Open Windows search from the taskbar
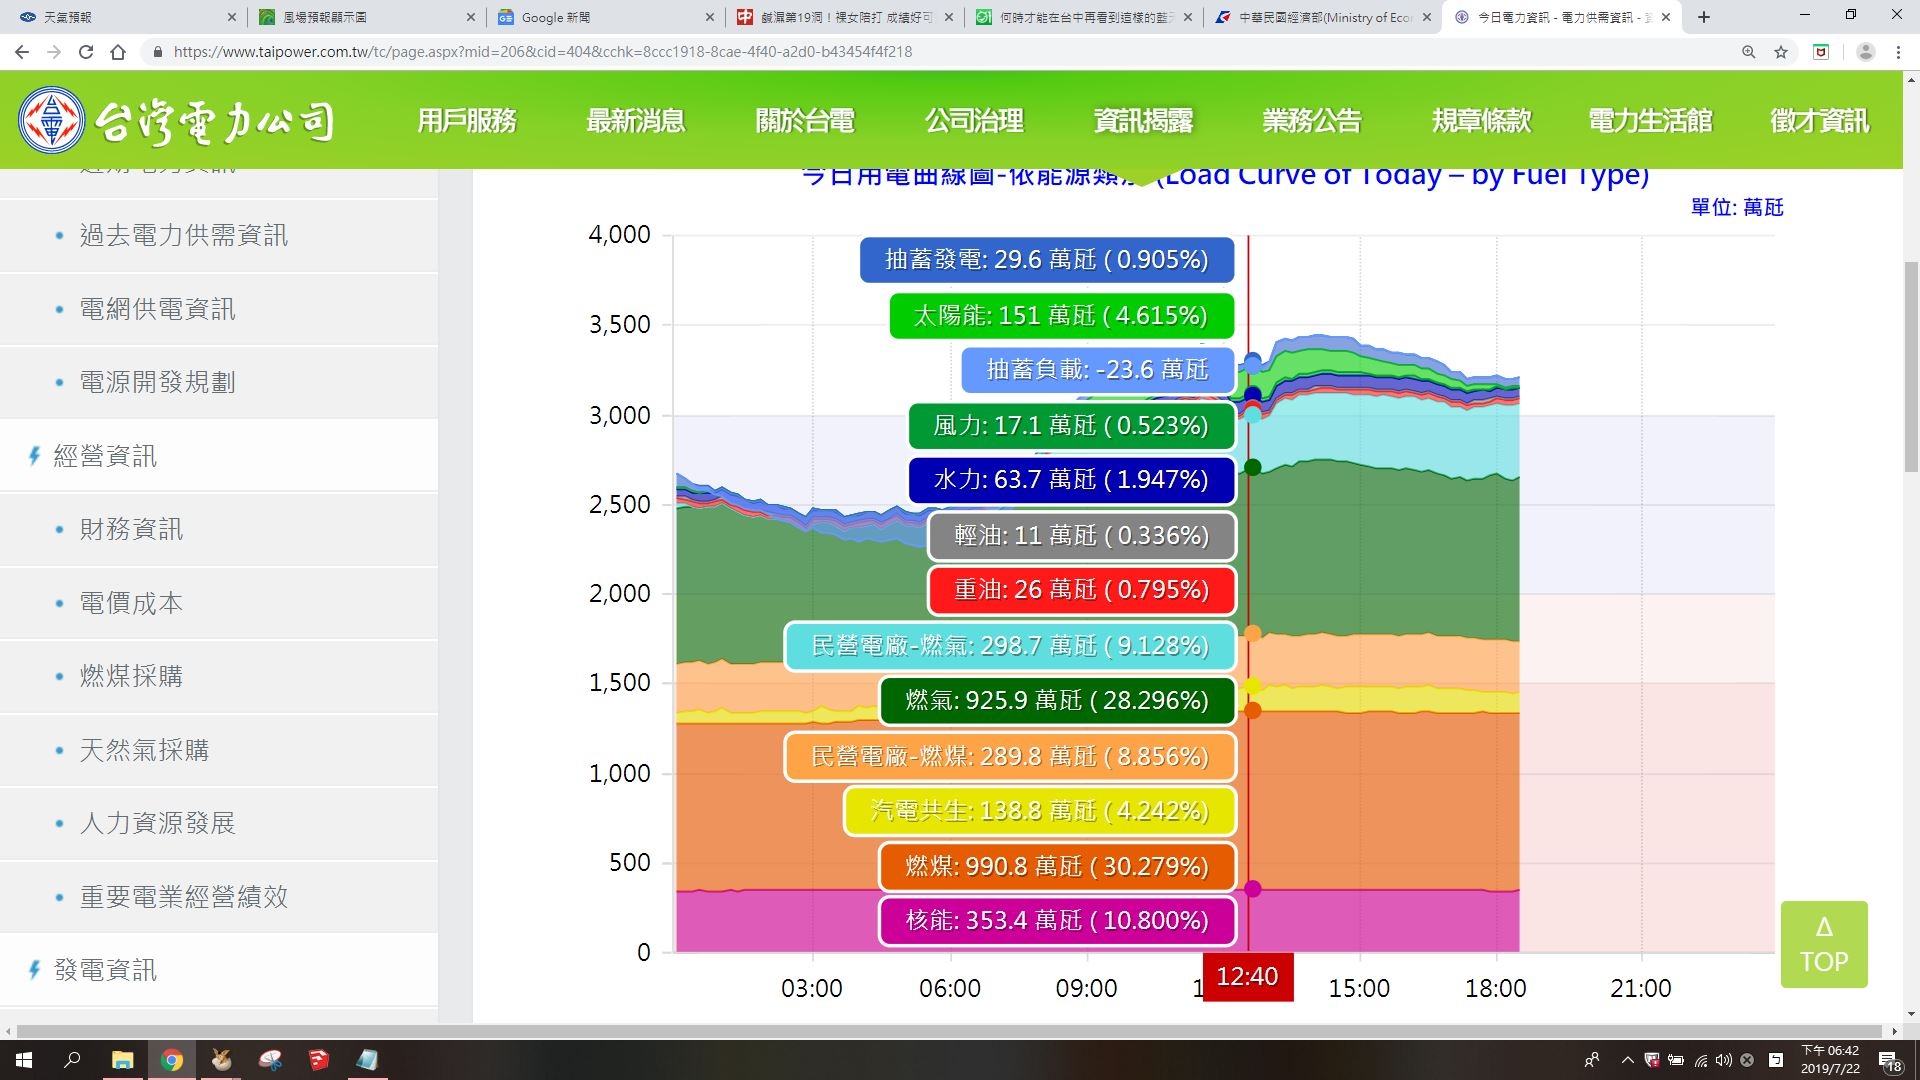1920x1080 pixels. point(72,1060)
